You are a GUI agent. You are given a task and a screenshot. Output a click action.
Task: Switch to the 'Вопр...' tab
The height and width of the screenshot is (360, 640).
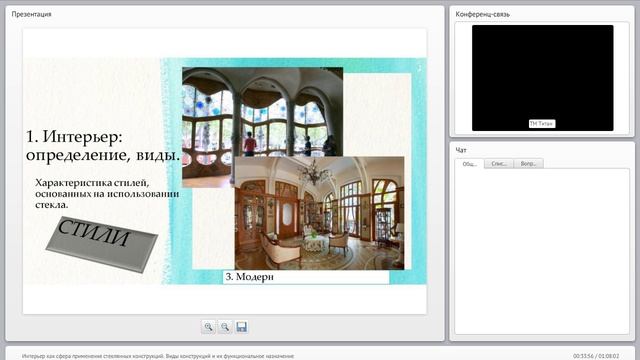pos(528,164)
